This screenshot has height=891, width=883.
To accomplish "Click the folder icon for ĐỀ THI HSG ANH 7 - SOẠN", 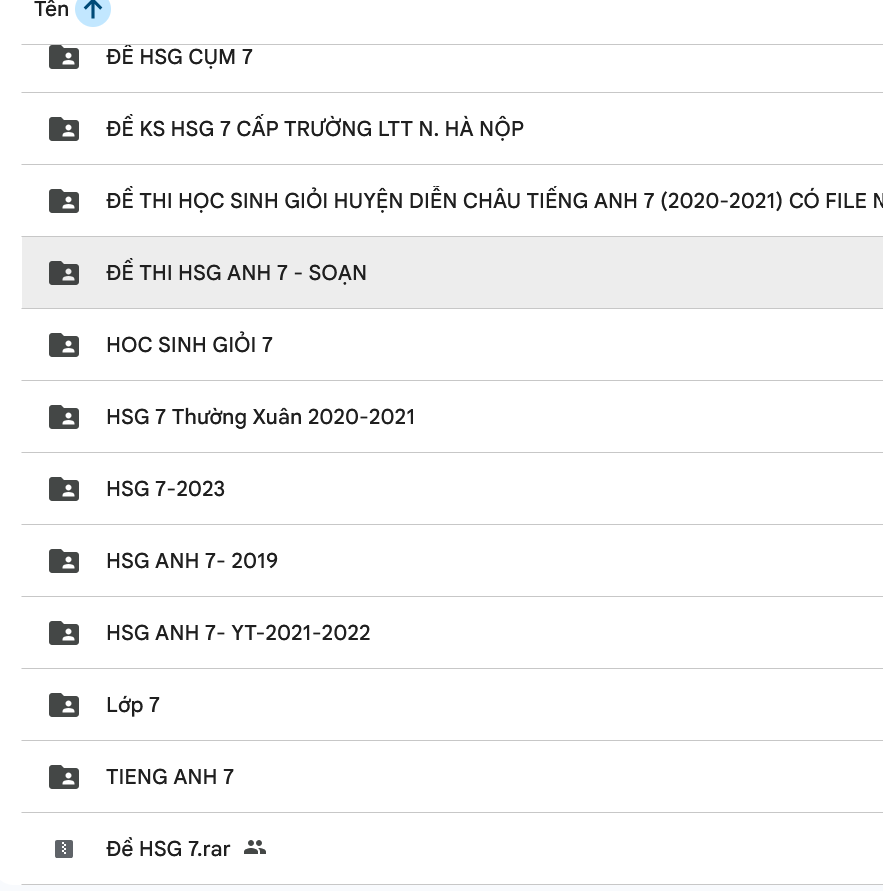I will click(64, 273).
